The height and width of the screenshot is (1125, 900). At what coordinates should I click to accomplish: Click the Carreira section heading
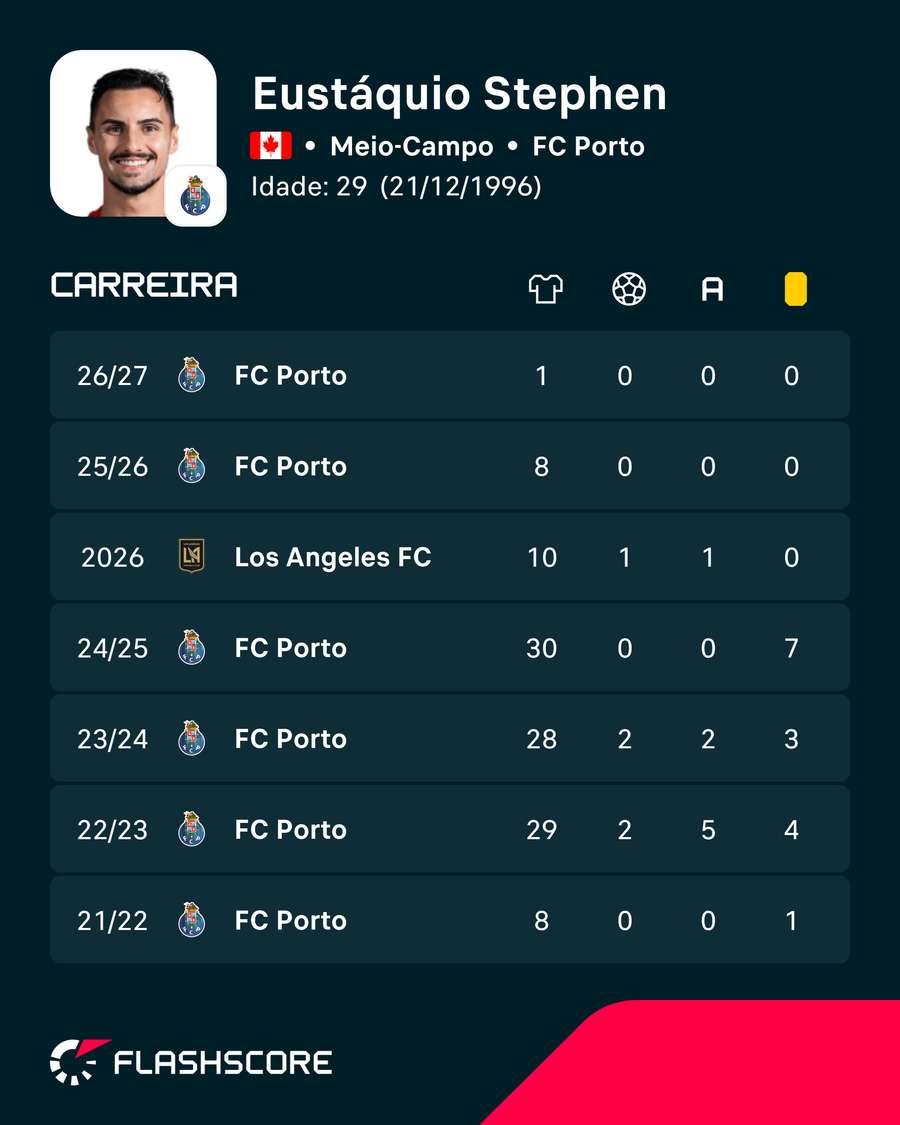click(144, 285)
